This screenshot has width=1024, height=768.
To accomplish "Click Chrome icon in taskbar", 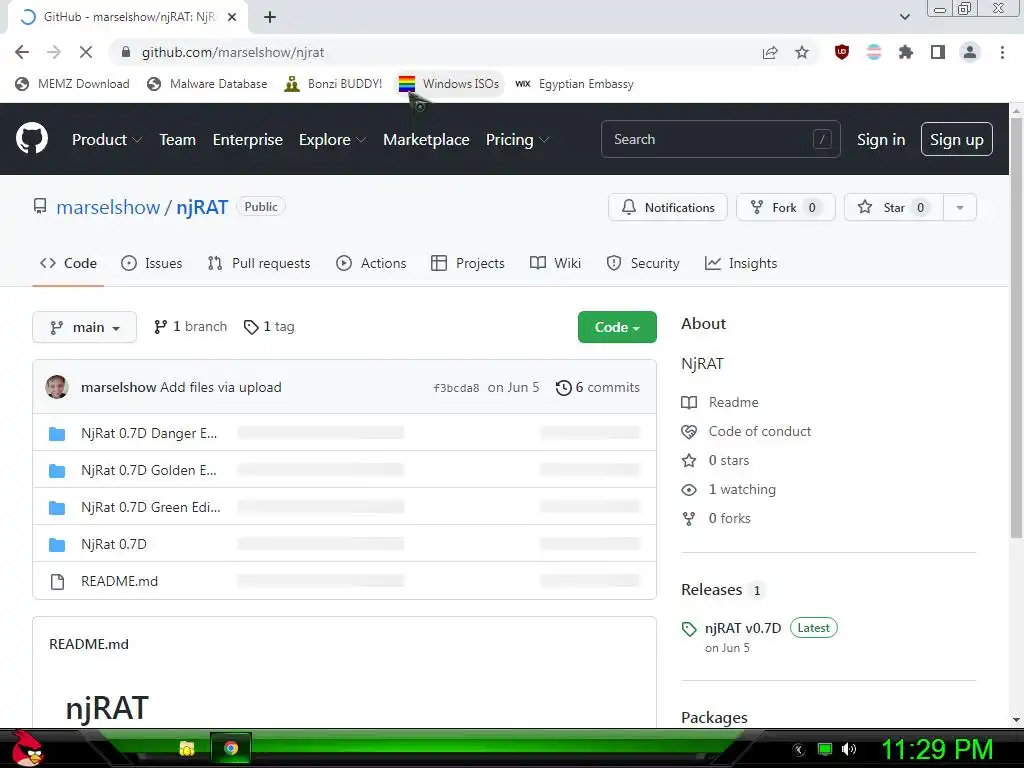I will 231,748.
